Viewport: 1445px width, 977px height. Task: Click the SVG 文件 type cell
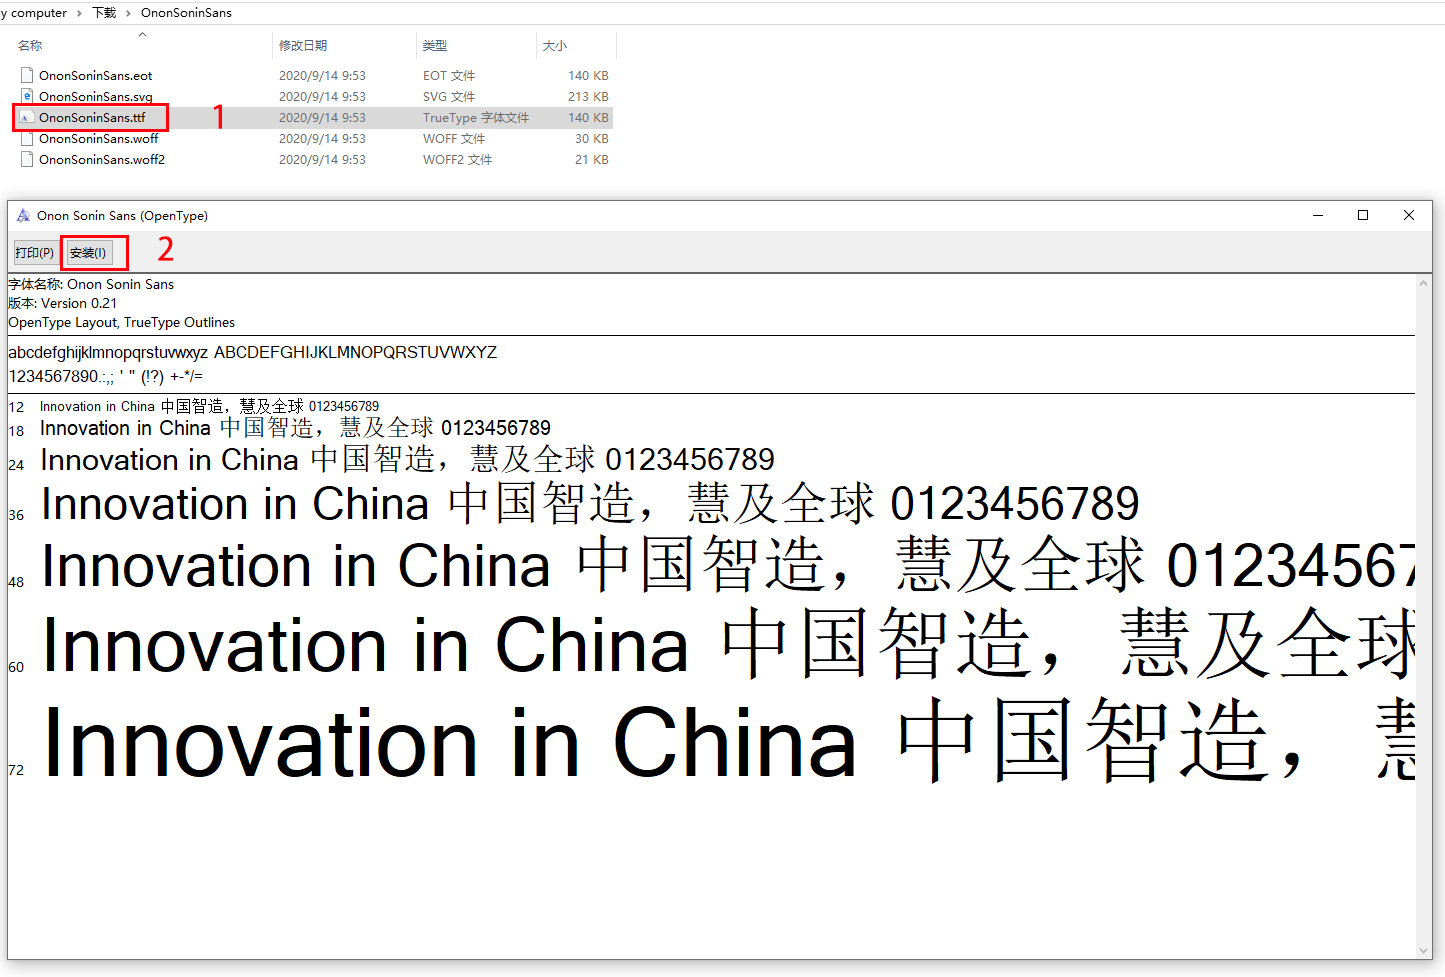pos(449,96)
